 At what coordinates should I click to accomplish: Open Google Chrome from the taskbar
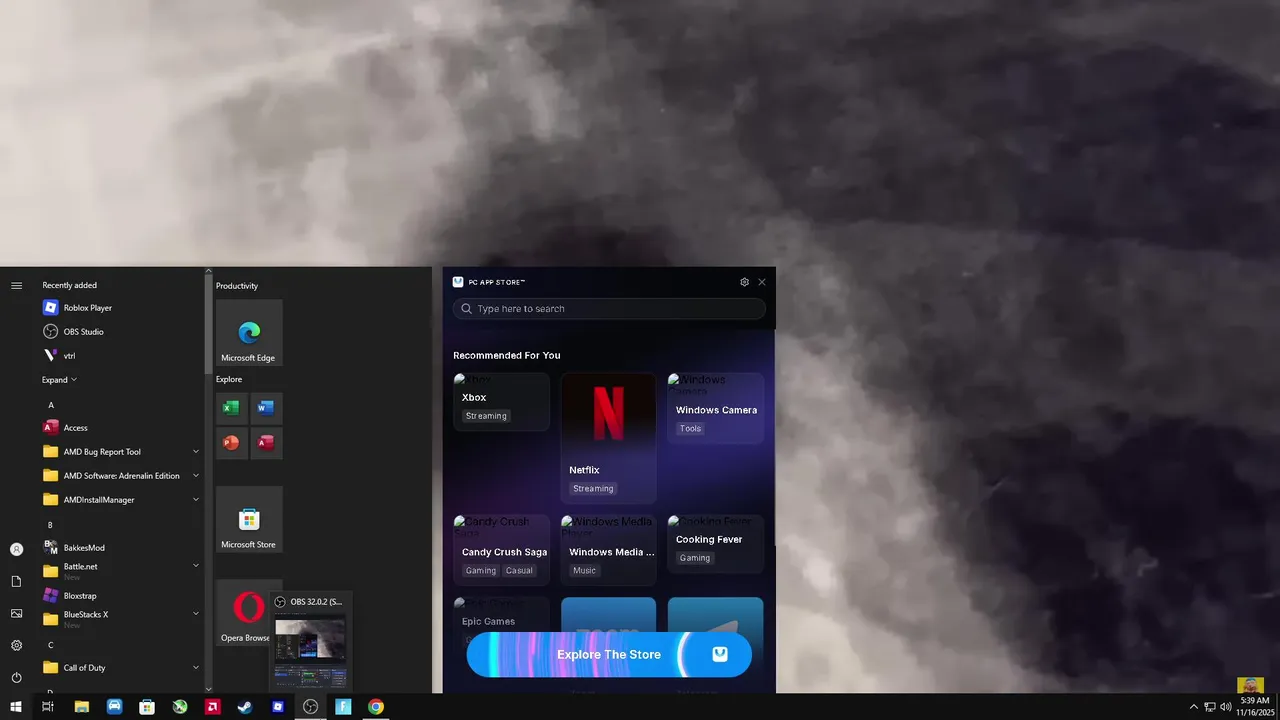[x=376, y=707]
